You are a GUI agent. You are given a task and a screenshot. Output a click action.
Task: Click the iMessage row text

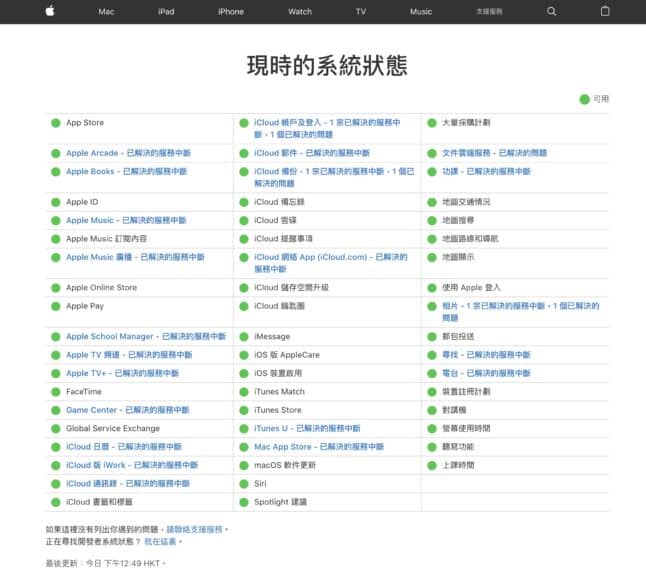(x=272, y=337)
